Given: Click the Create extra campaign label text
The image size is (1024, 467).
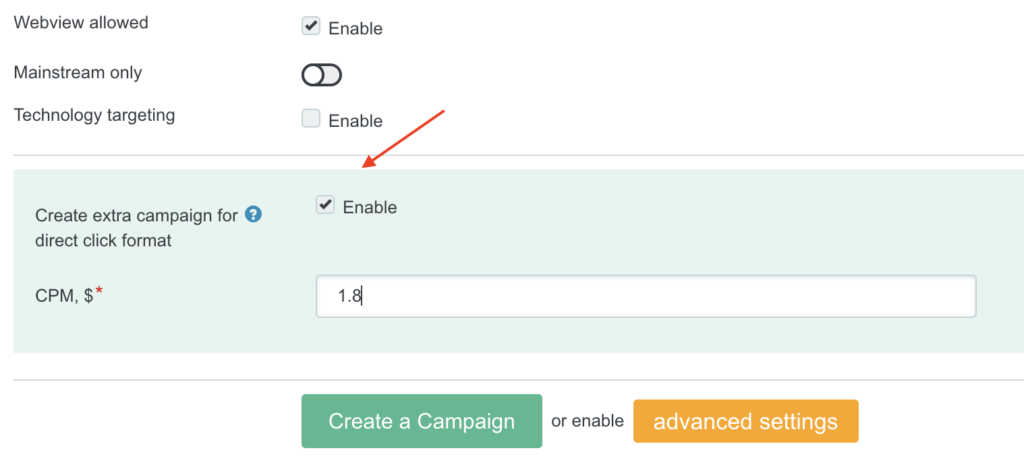Looking at the screenshot, I should pos(138,215).
